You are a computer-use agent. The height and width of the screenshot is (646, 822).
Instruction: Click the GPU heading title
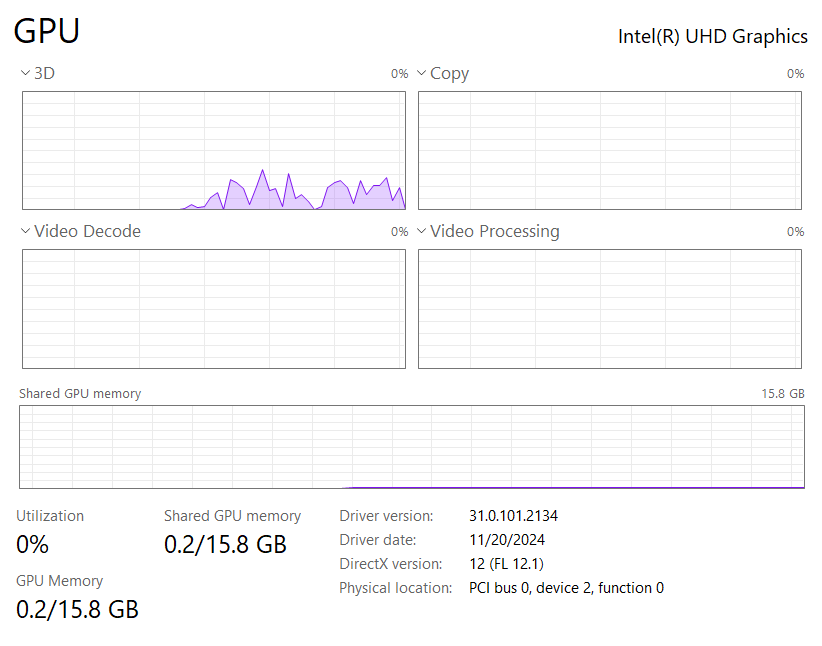pyautogui.click(x=47, y=31)
